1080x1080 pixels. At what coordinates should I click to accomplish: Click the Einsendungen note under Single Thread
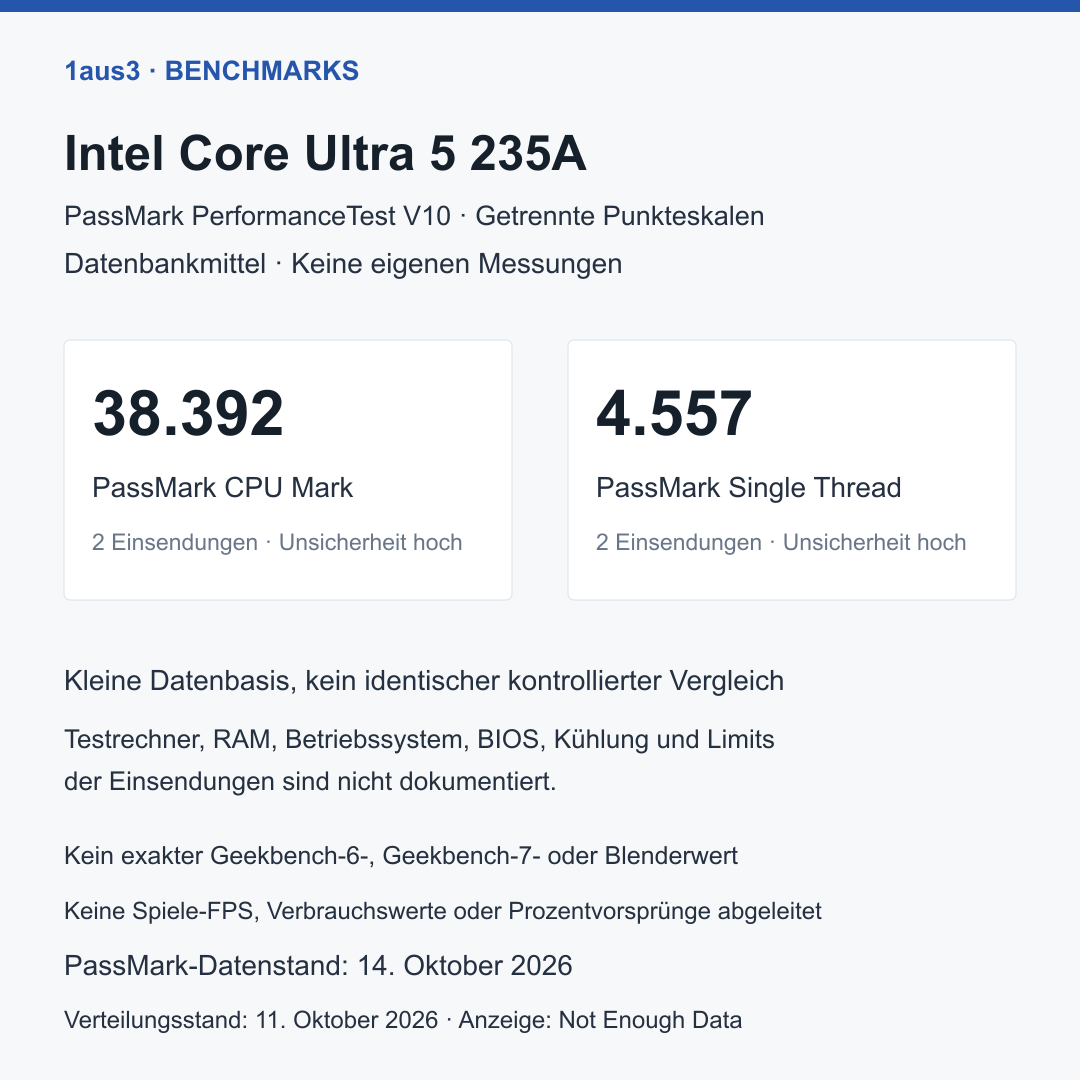click(781, 542)
